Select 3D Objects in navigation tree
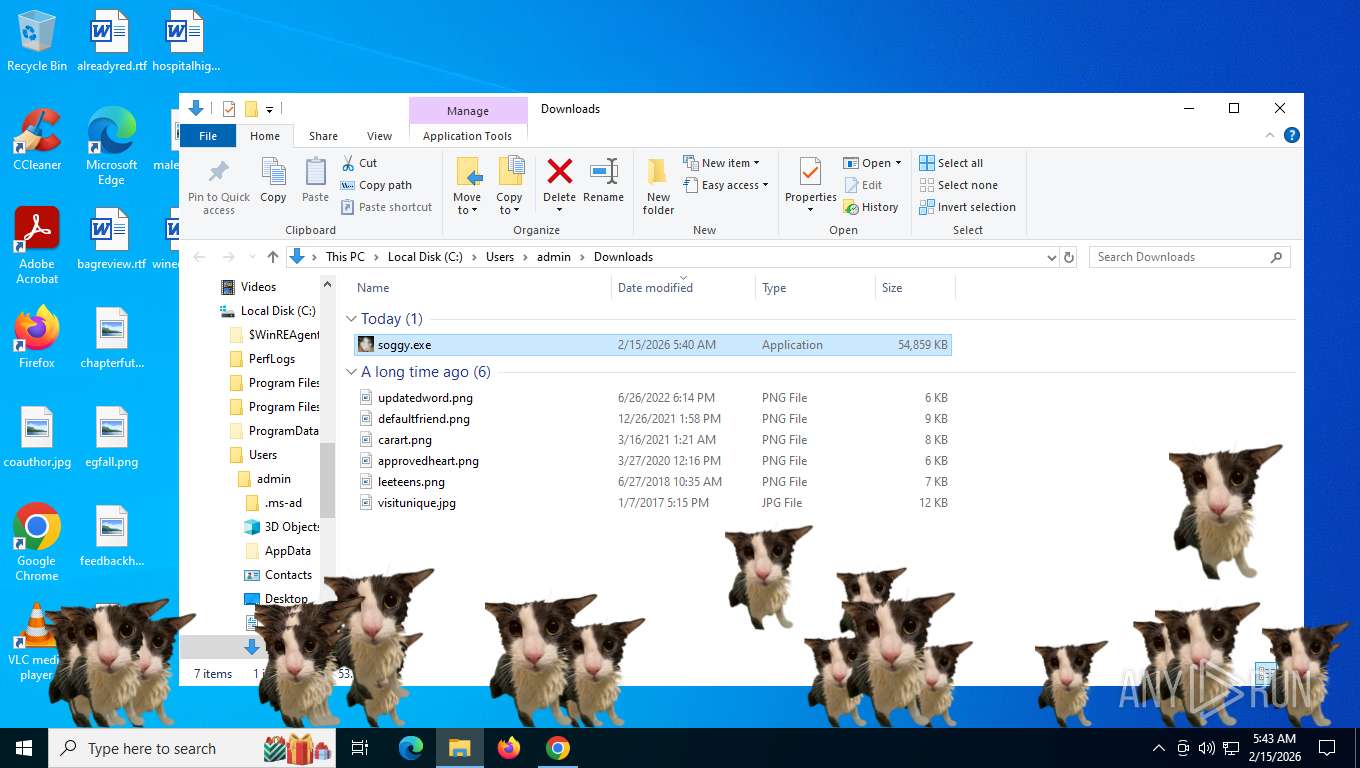 tap(282, 527)
